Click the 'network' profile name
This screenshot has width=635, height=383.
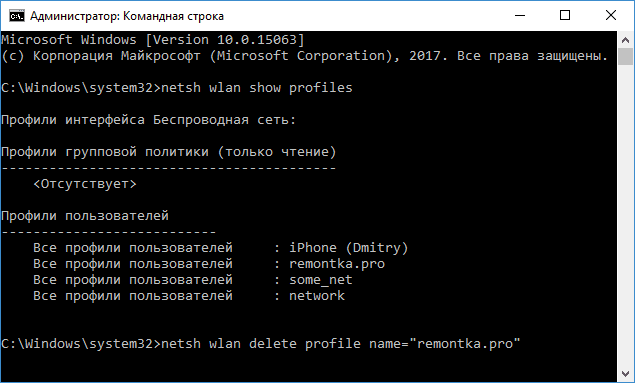(317, 296)
